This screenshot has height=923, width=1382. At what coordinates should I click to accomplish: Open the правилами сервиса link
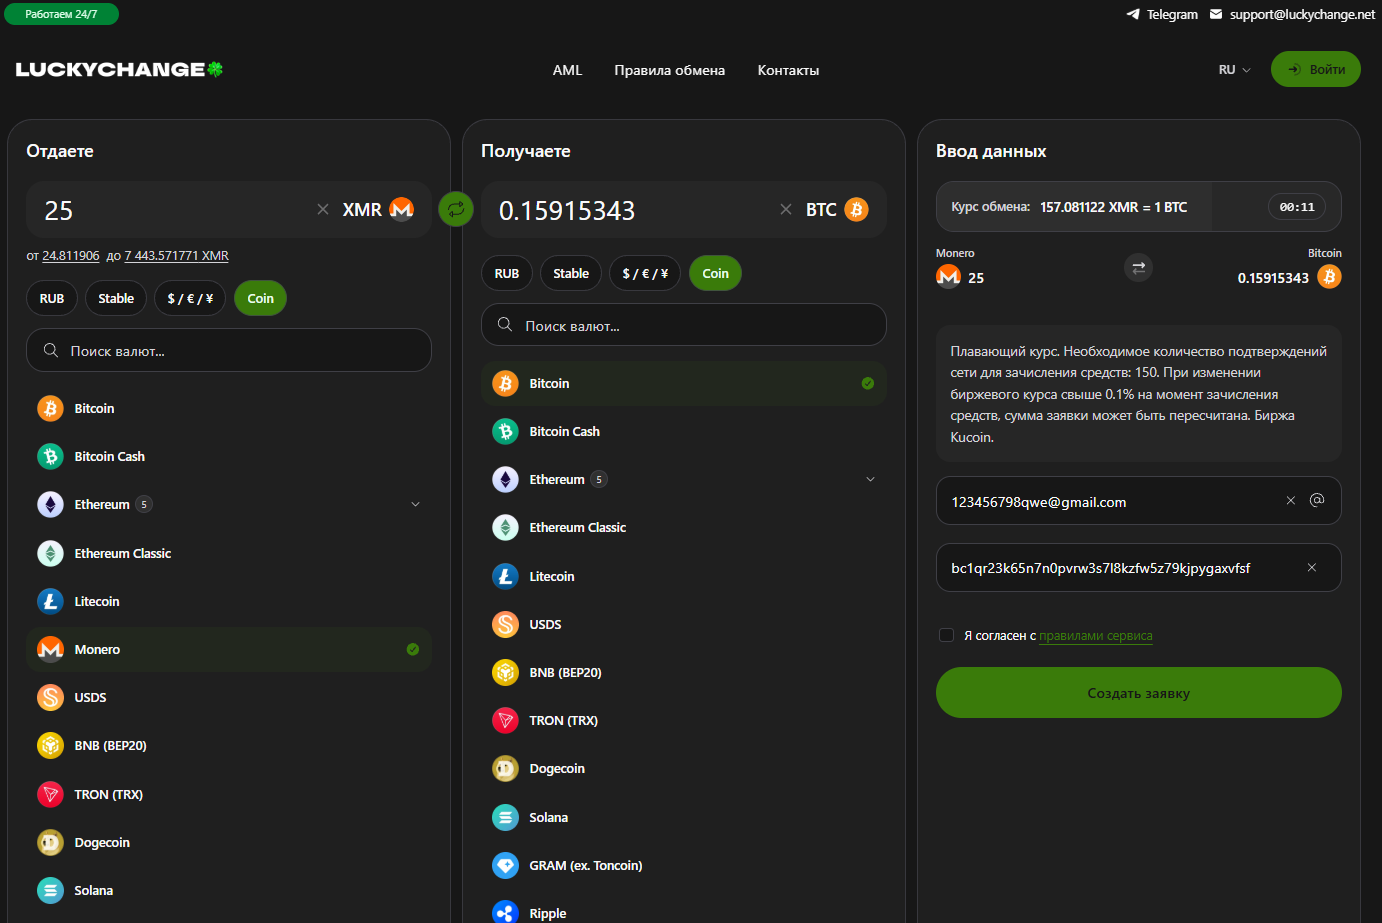[1096, 636]
